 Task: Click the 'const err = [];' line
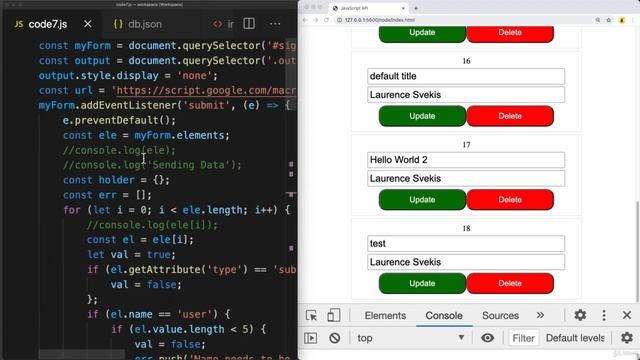click(107, 195)
